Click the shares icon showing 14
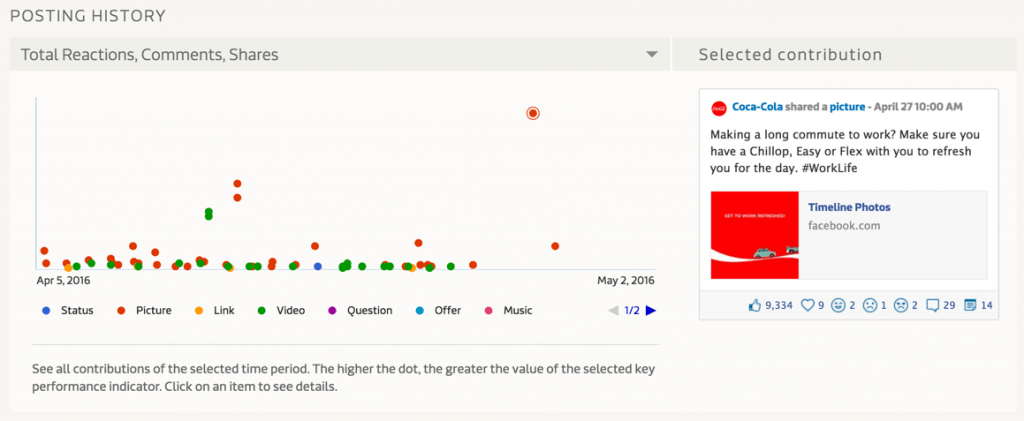The height and width of the screenshot is (421, 1024). pos(969,305)
